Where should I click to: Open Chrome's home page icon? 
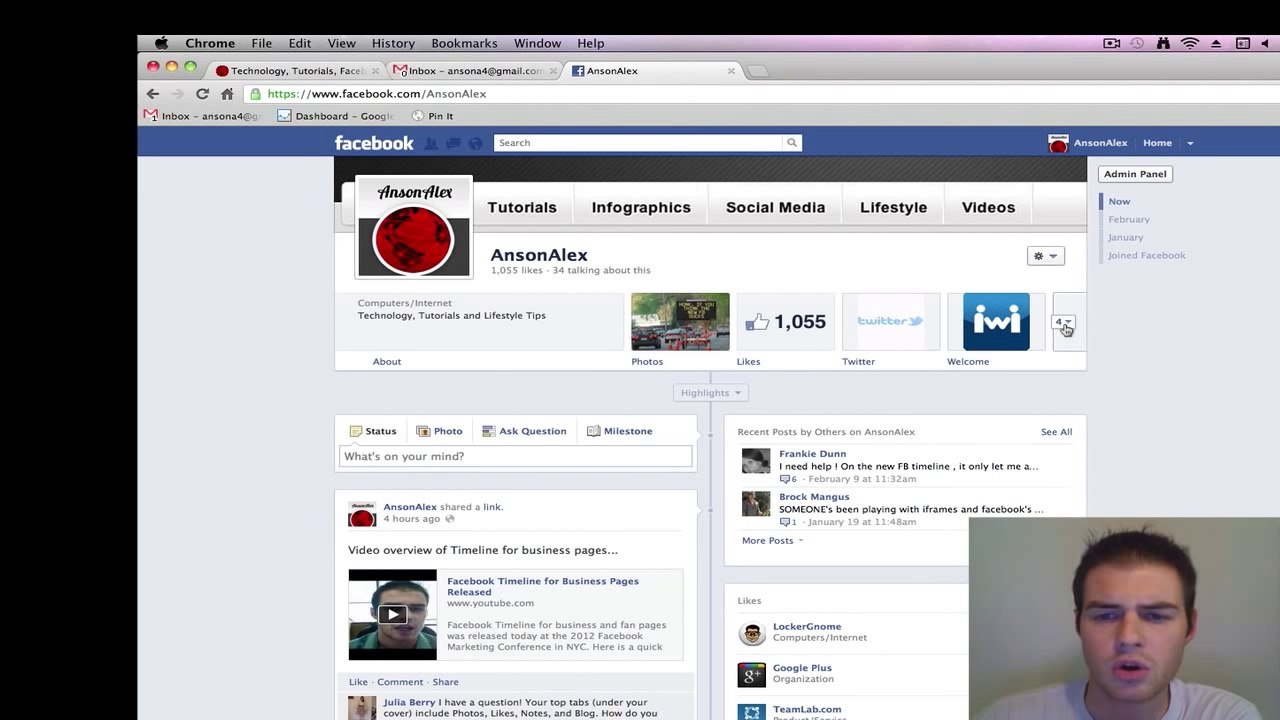point(227,94)
